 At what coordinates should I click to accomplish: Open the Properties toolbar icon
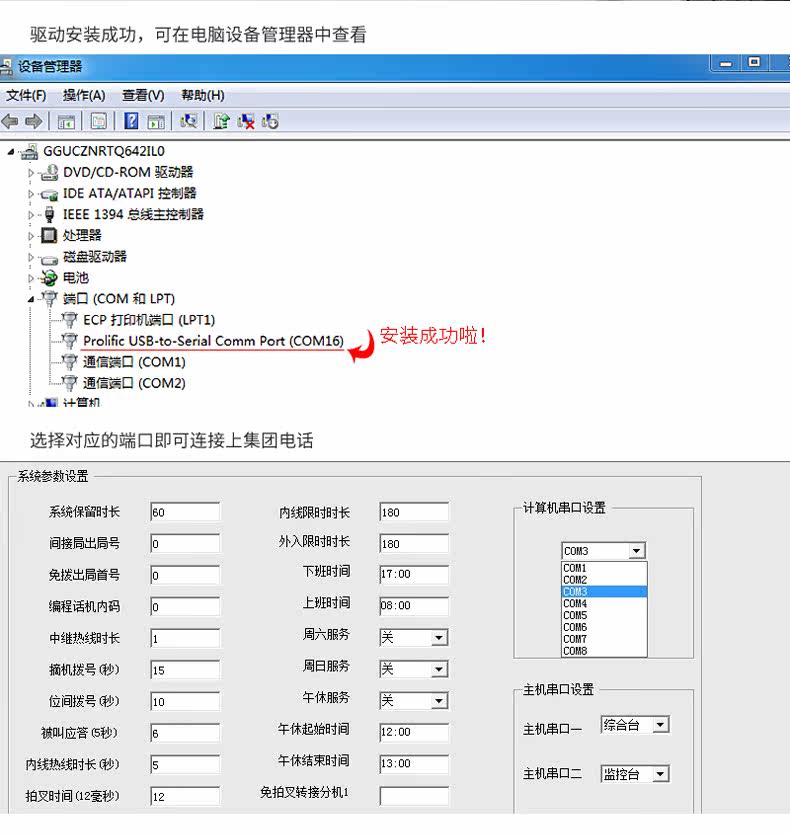coord(99,121)
